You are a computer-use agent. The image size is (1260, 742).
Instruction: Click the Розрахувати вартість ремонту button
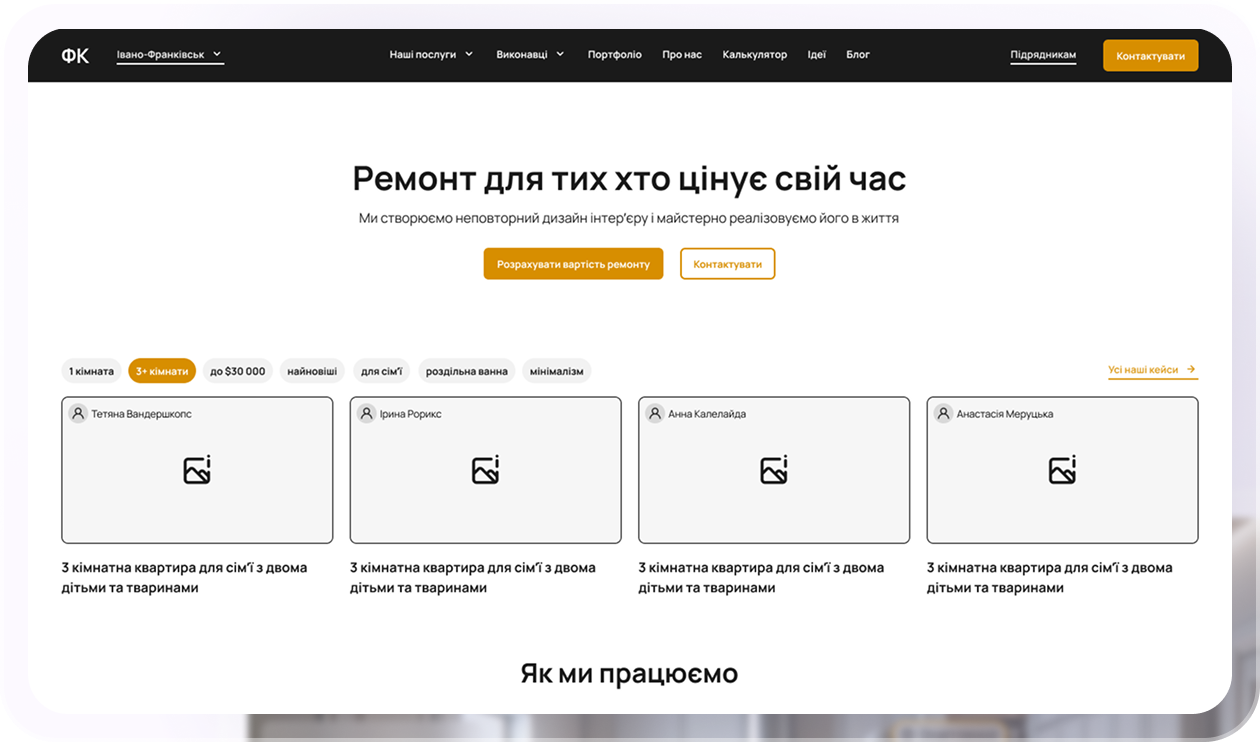(573, 264)
